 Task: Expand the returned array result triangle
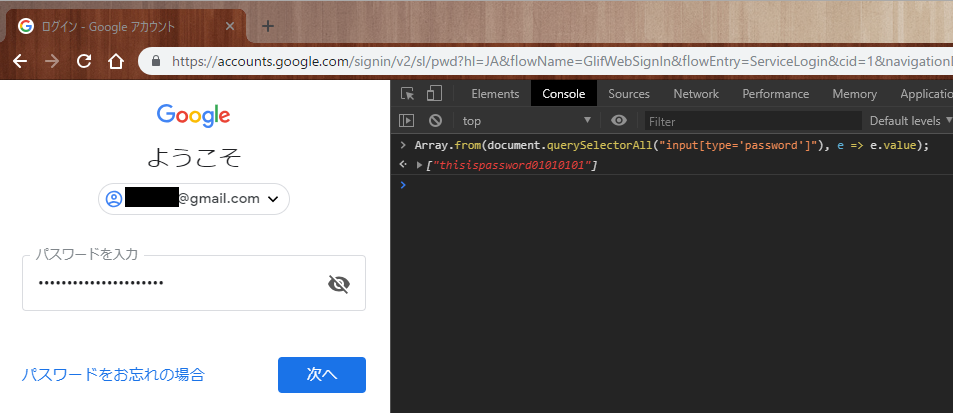pos(420,165)
